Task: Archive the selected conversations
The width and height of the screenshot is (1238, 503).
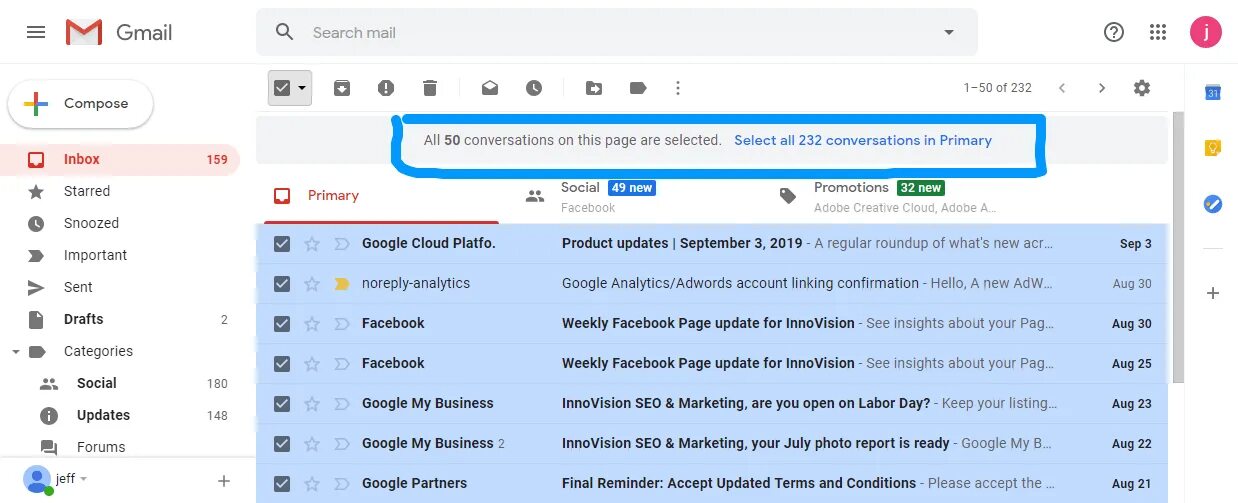Action: (342, 88)
